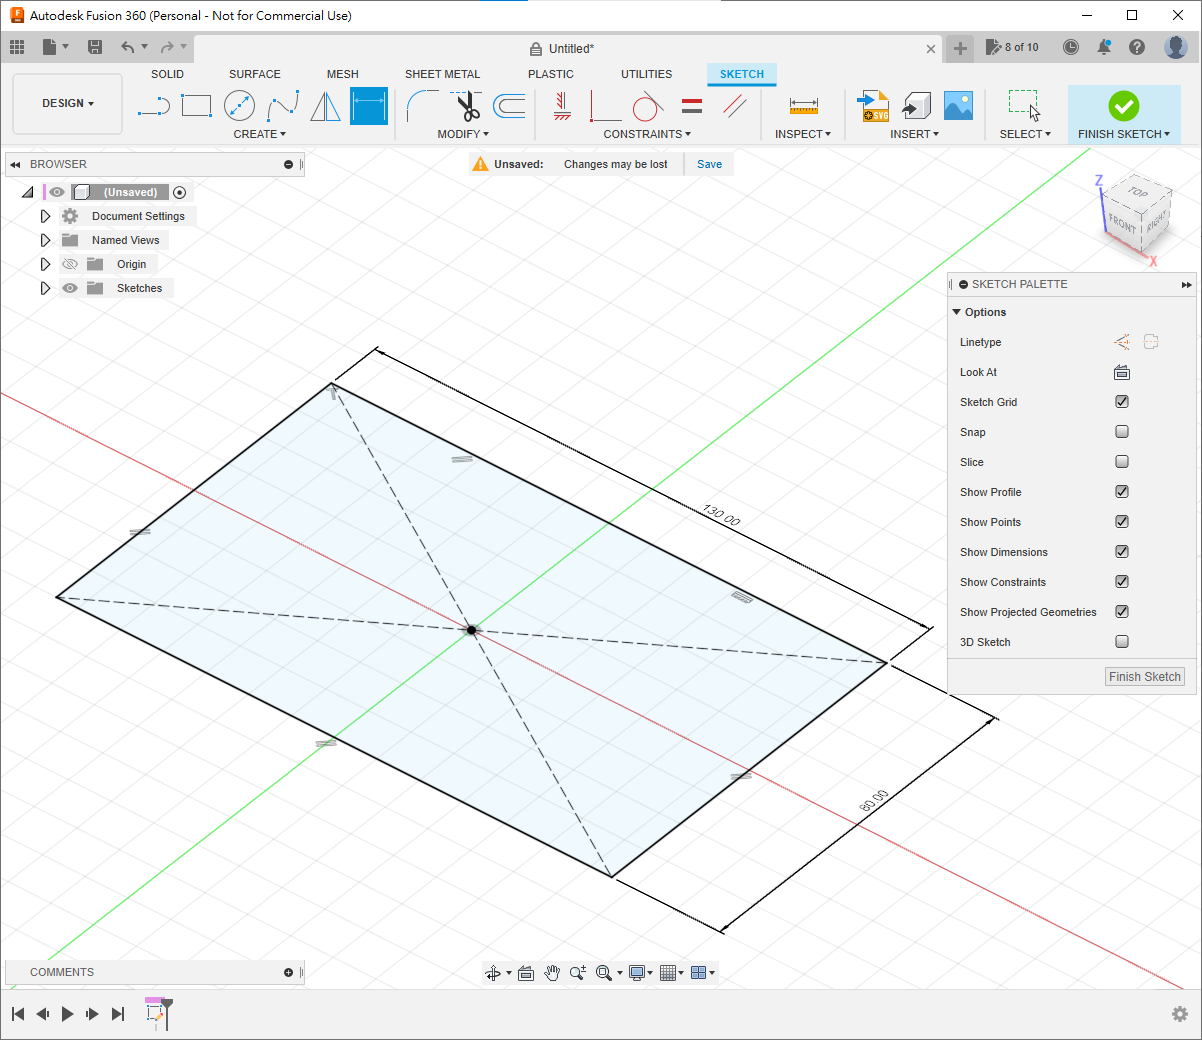Image resolution: width=1202 pixels, height=1040 pixels.
Task: Activate the Sketch Dimension tool
Action: 368,106
